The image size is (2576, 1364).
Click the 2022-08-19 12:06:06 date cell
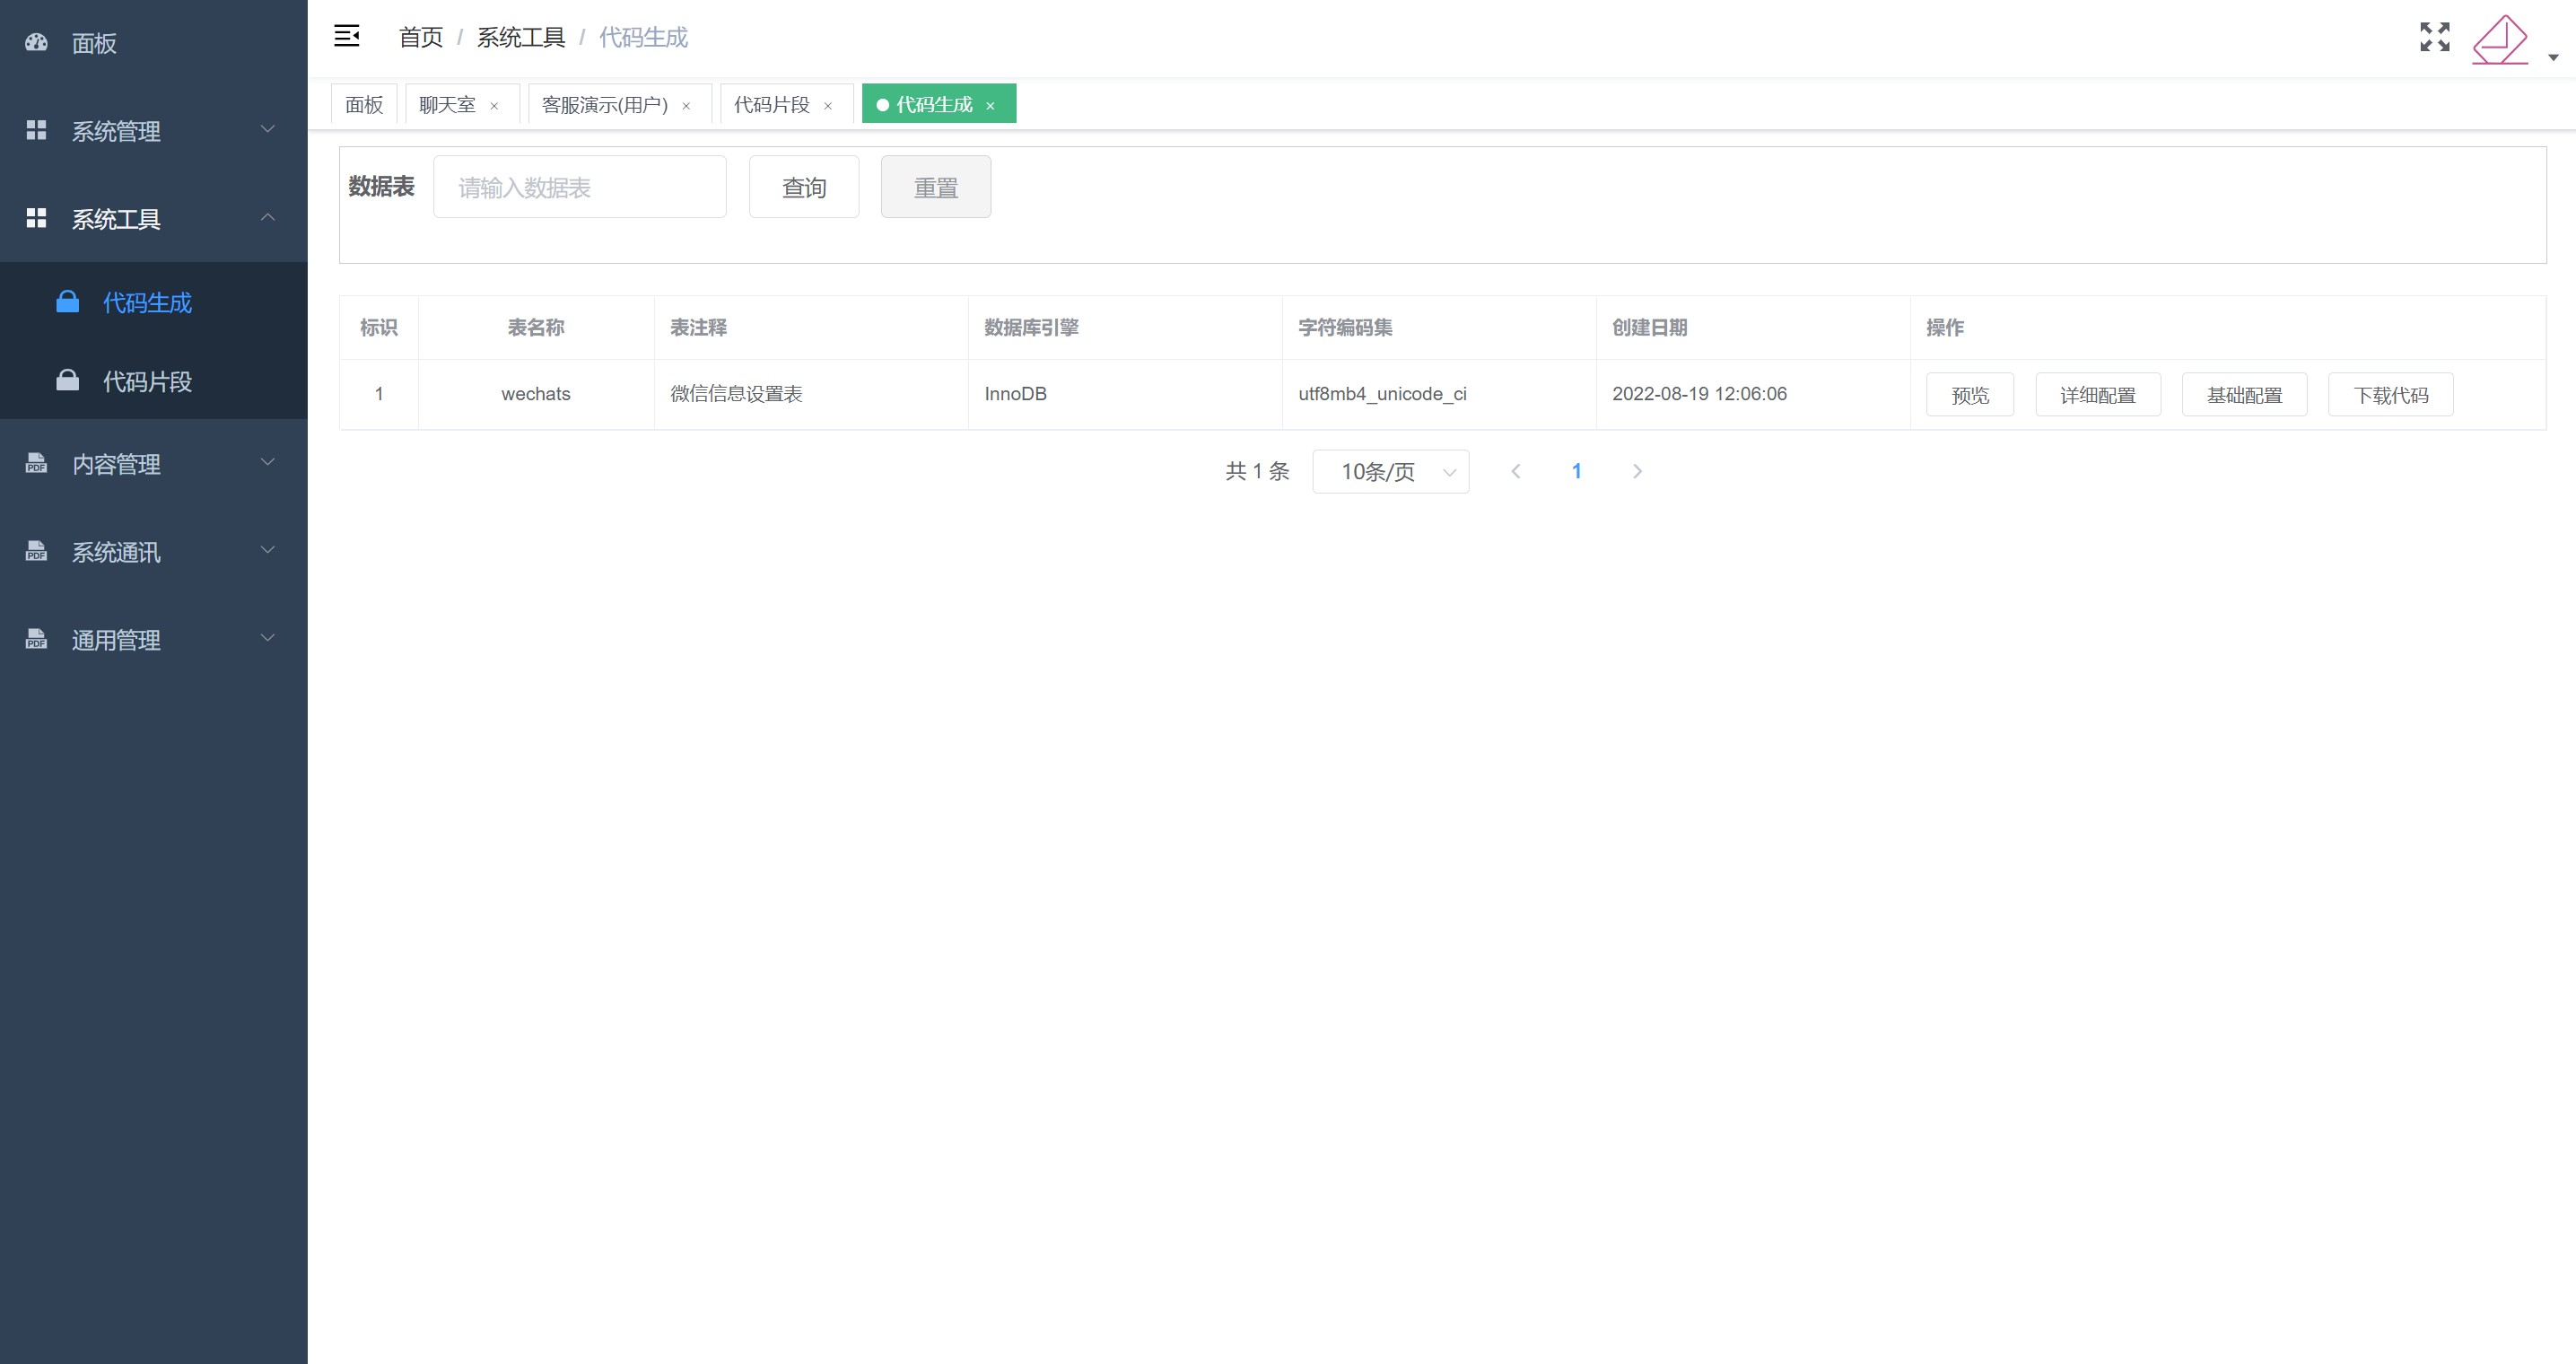[x=1753, y=394]
